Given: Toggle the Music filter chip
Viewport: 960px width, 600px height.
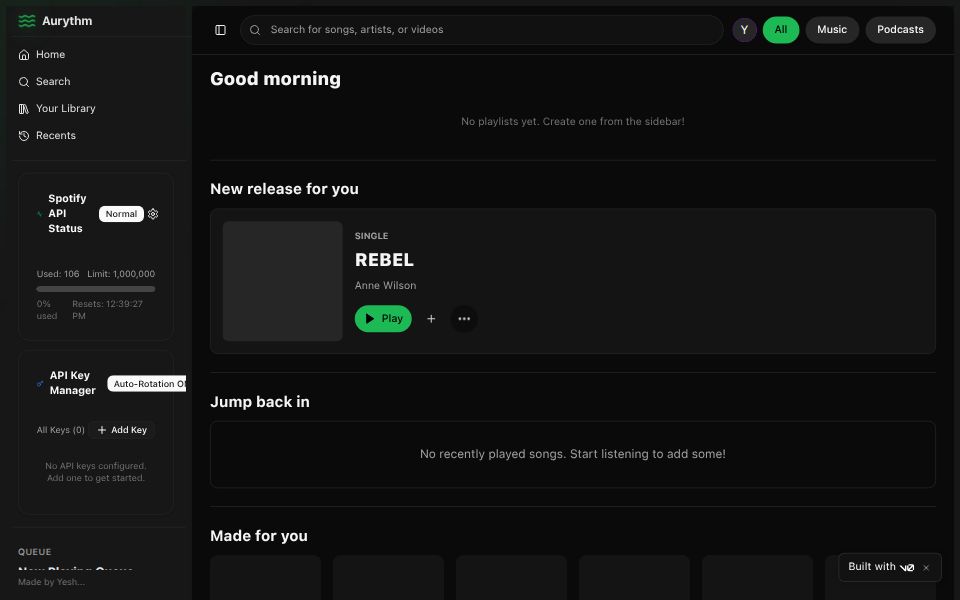Looking at the screenshot, I should tap(831, 29).
